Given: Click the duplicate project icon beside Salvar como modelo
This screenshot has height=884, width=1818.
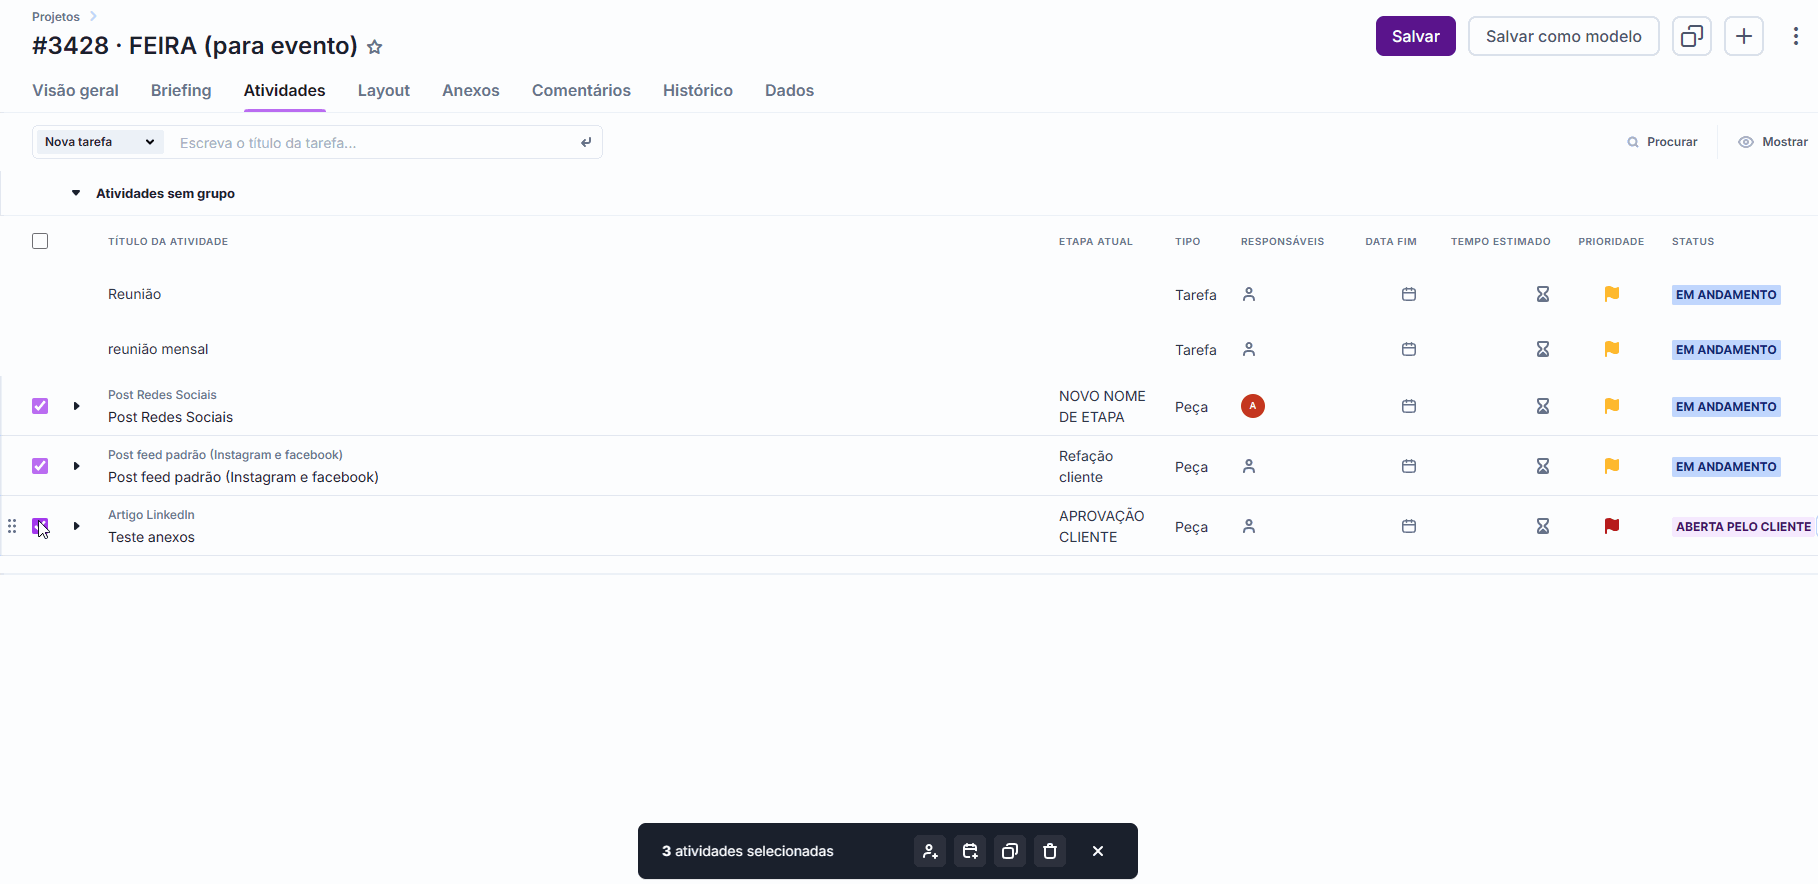Looking at the screenshot, I should pyautogui.click(x=1692, y=36).
